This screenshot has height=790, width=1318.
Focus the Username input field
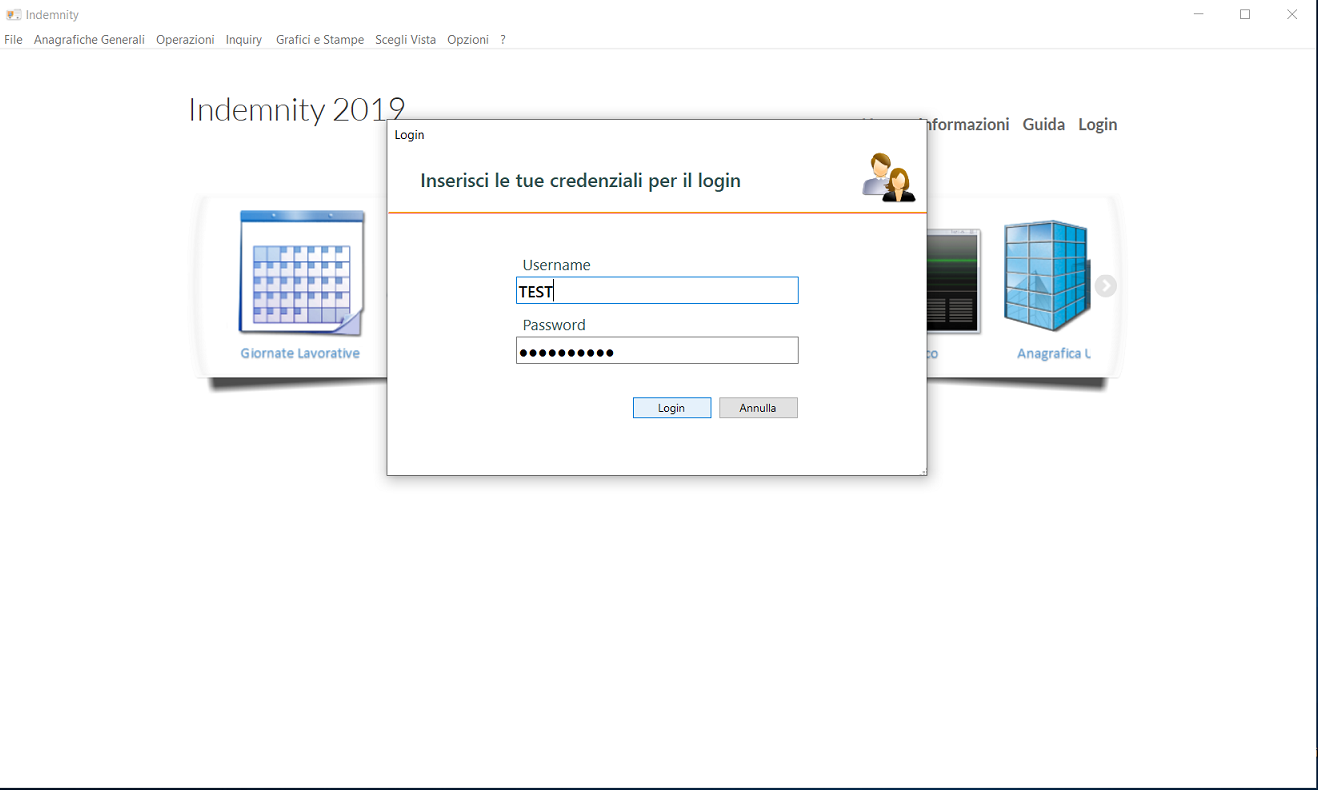coord(657,290)
